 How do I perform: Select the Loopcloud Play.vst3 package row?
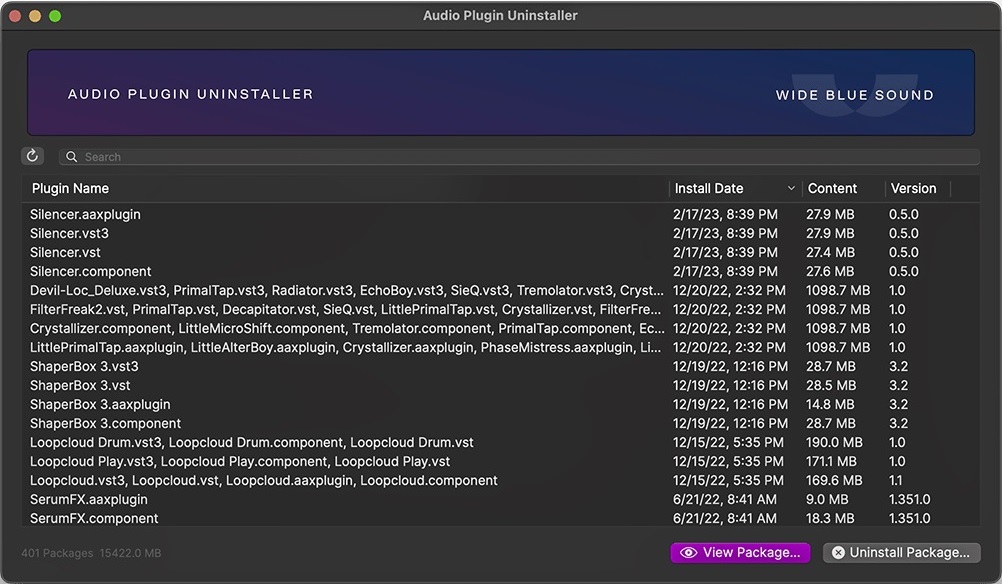[x=501, y=461]
